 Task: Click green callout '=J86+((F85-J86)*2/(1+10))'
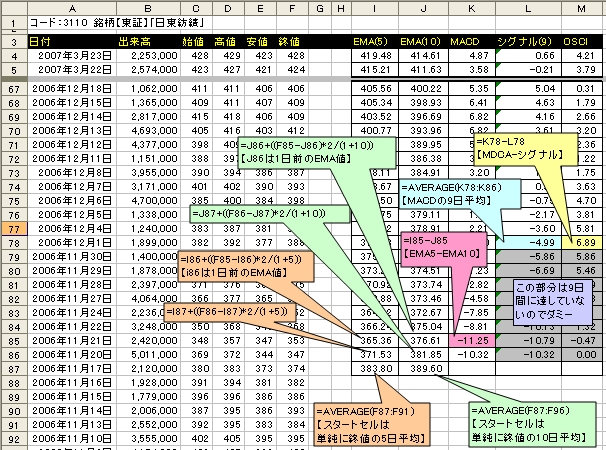point(317,152)
